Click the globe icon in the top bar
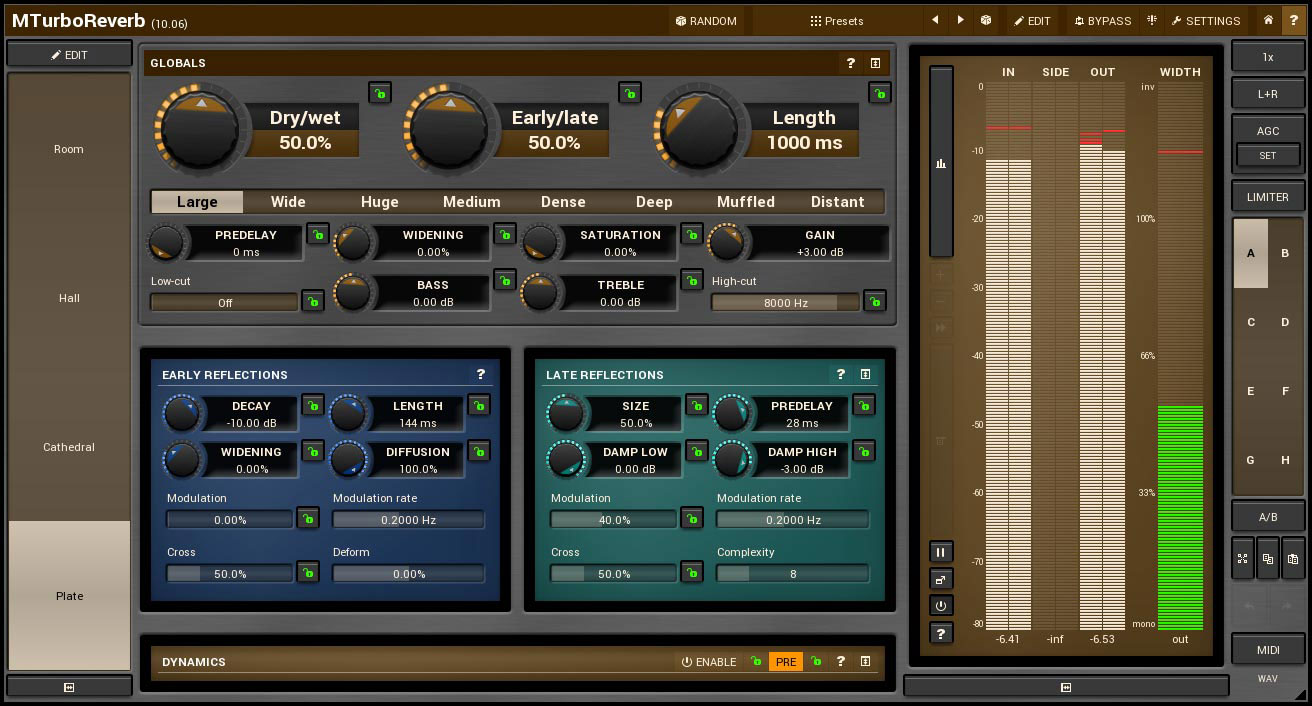Image resolution: width=1312 pixels, height=706 pixels. (x=986, y=20)
